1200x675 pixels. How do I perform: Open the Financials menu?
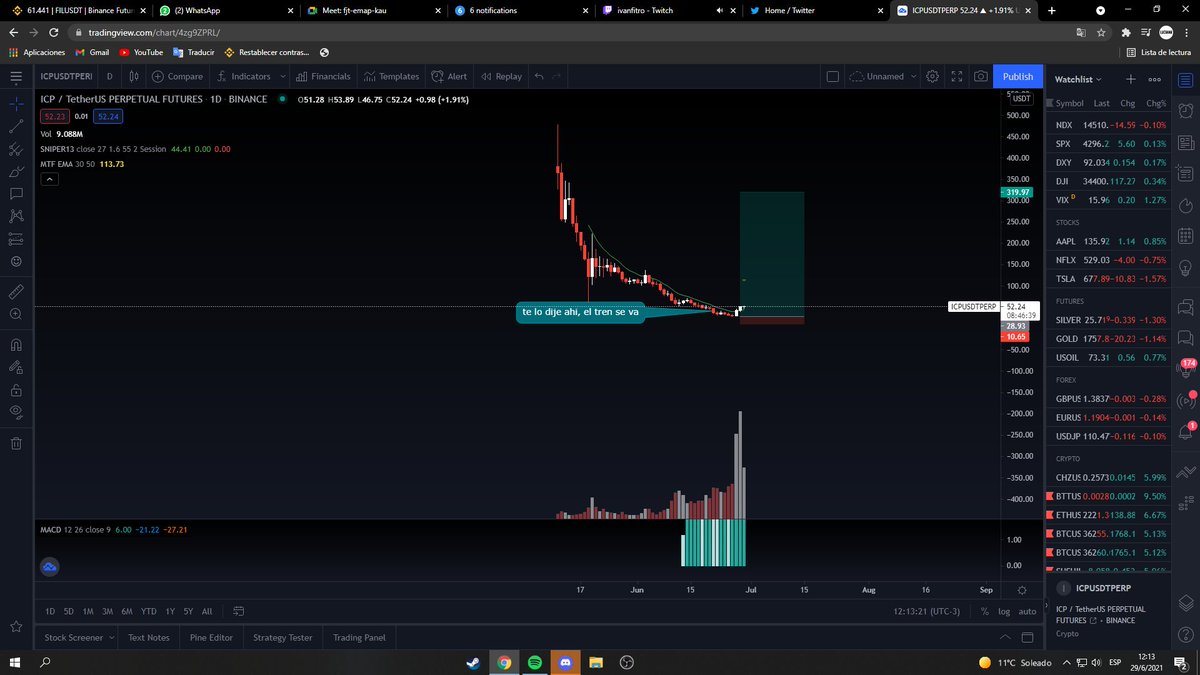(x=323, y=76)
